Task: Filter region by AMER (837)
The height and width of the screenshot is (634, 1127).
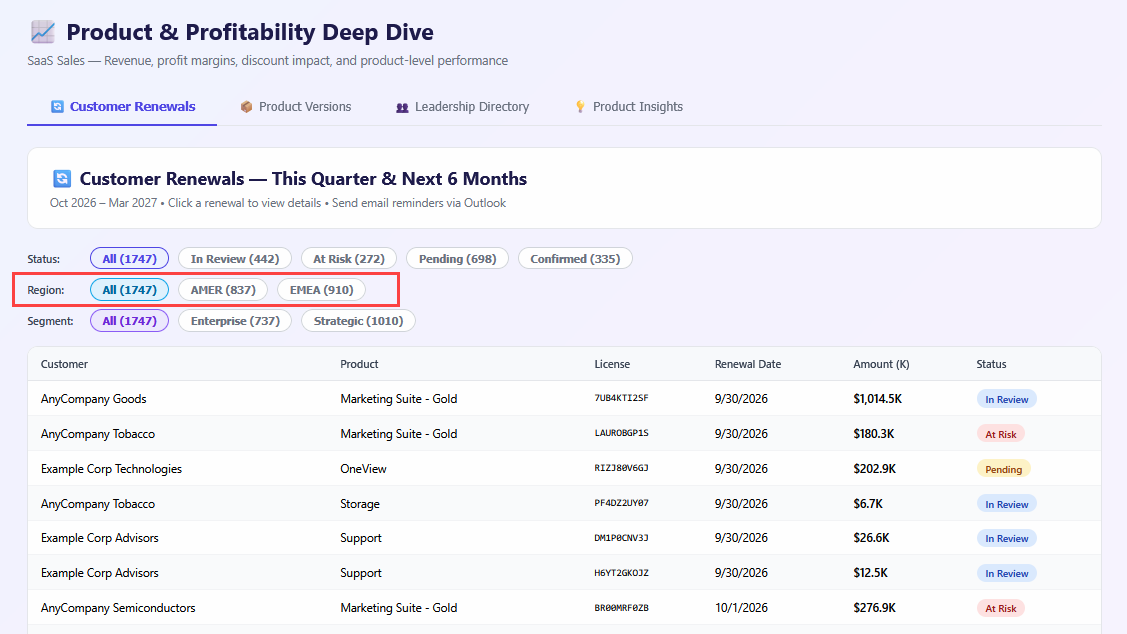Action: point(223,290)
